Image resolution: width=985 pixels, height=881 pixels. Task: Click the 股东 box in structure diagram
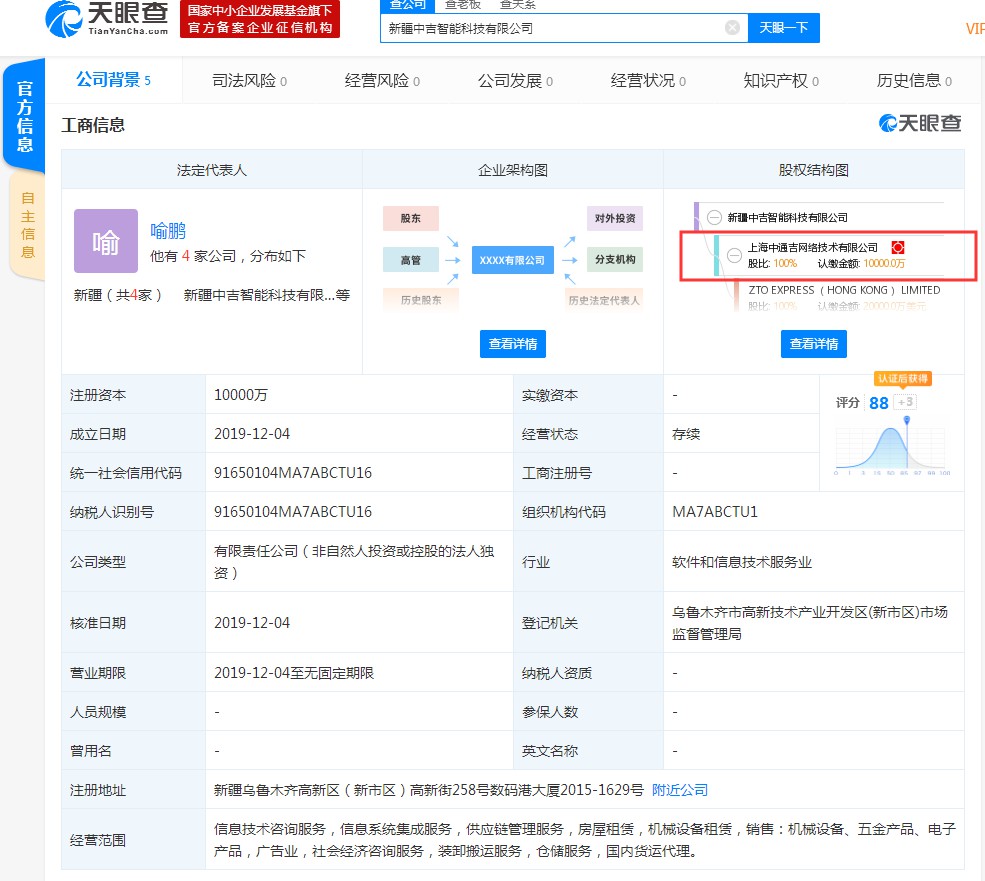point(410,218)
